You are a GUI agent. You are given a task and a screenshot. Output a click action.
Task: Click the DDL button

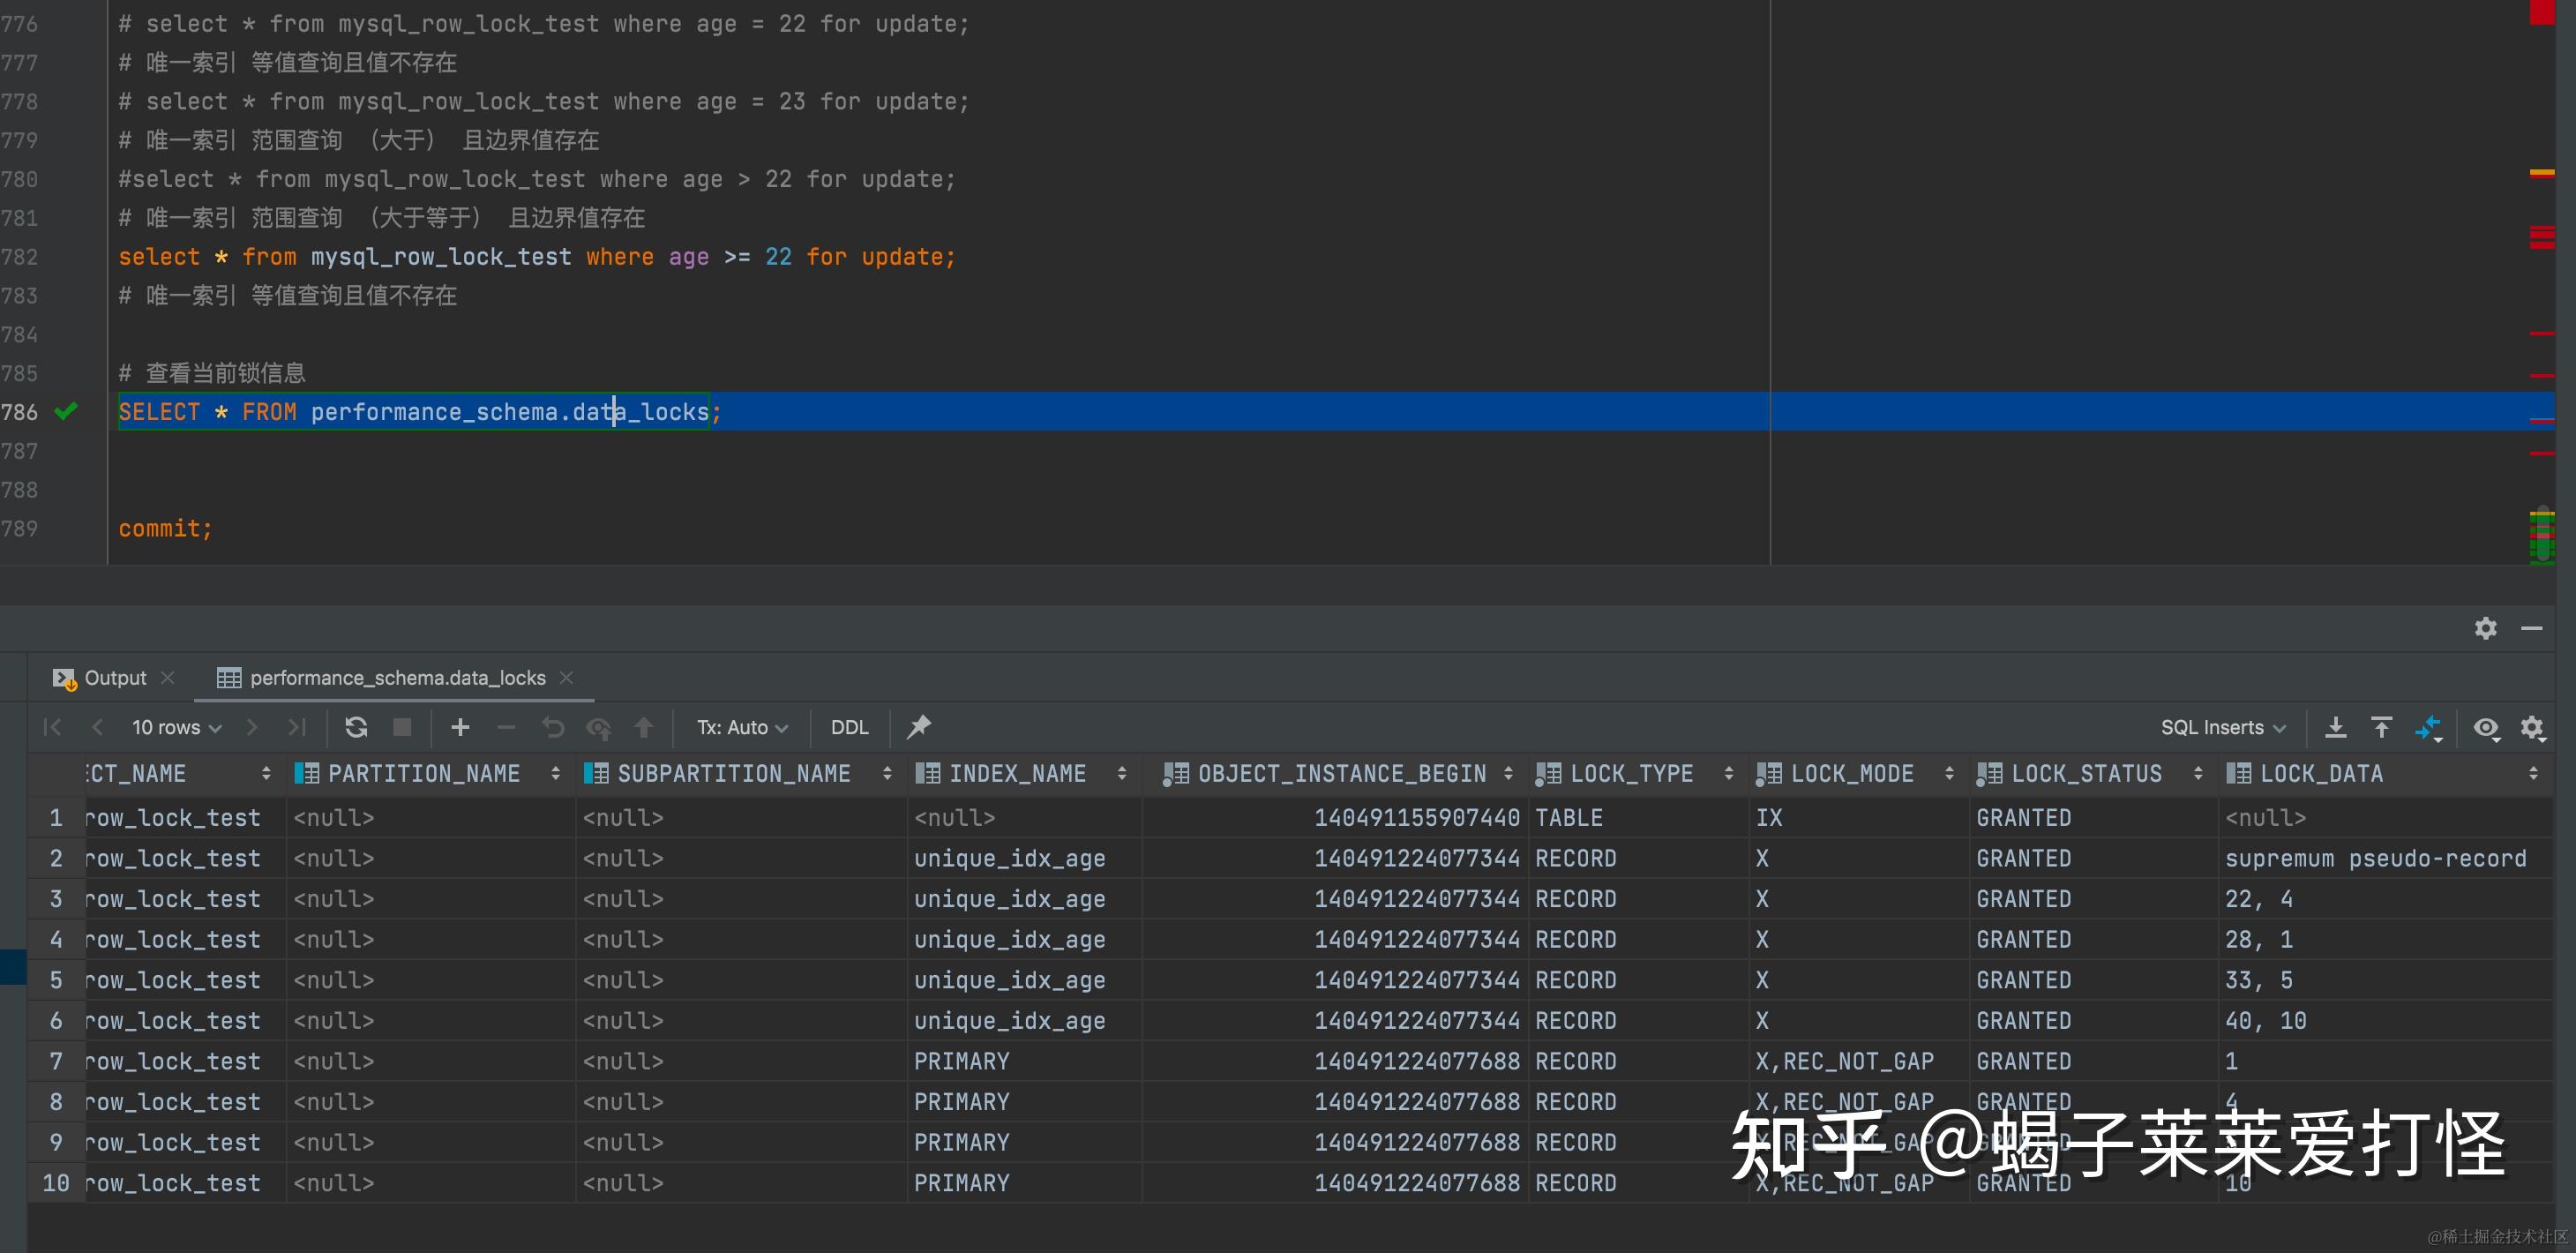click(849, 727)
